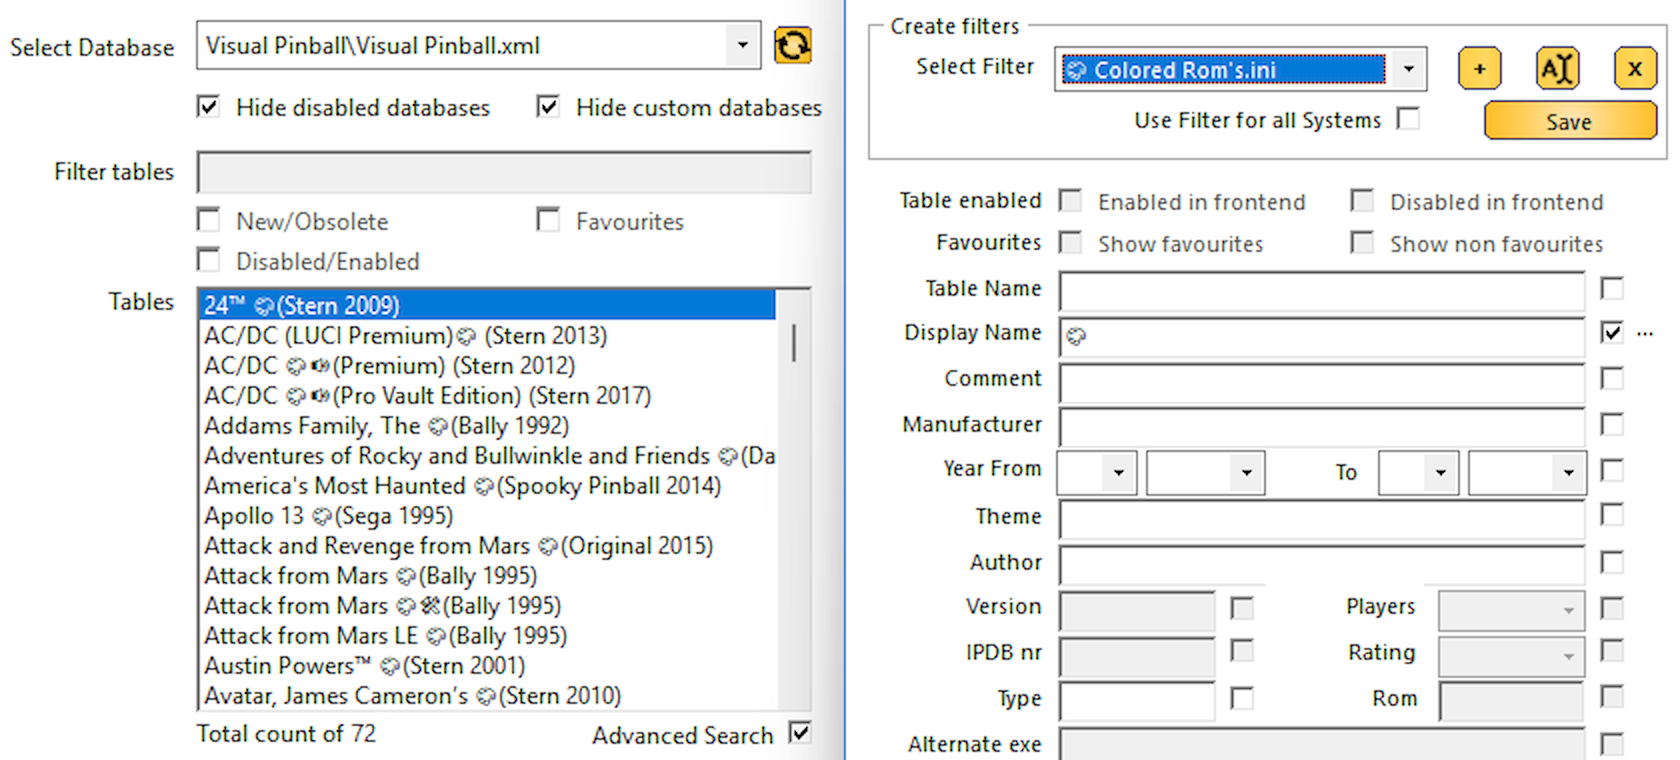This screenshot has width=1680, height=760.
Task: Choose Apollo 13 (Sega 1995) in list
Action: pyautogui.click(x=328, y=516)
